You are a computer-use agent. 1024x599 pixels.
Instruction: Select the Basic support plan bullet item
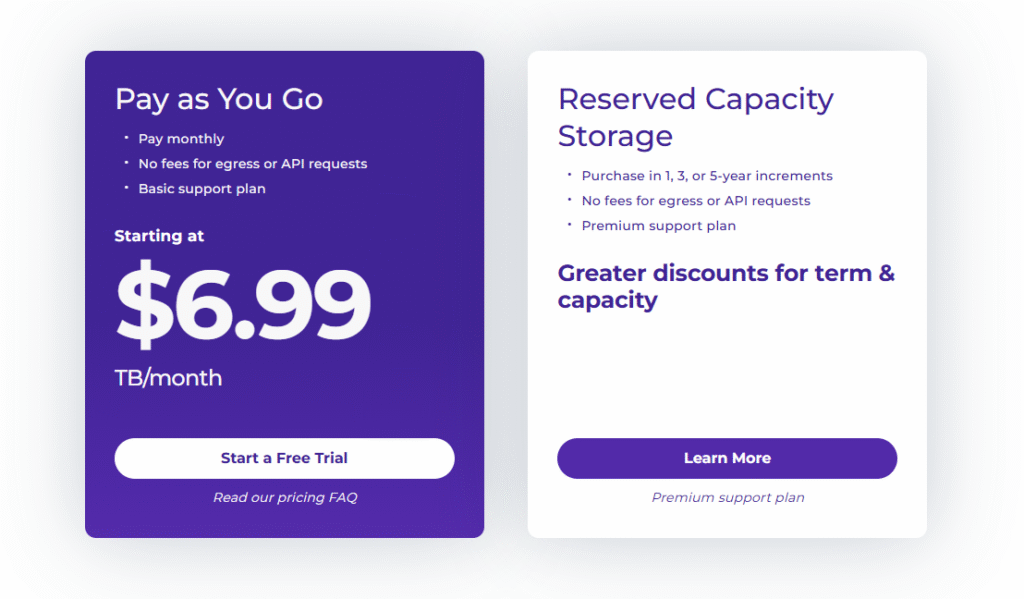pyautogui.click(x=202, y=188)
